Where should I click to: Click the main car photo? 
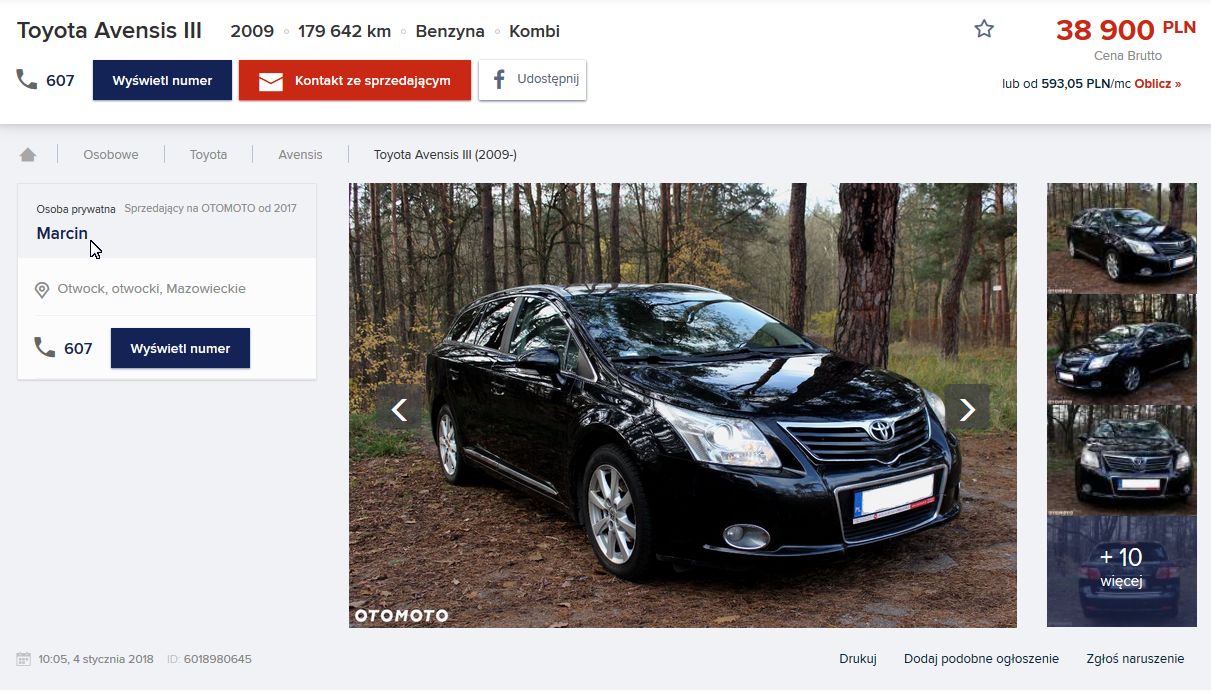[x=682, y=405]
